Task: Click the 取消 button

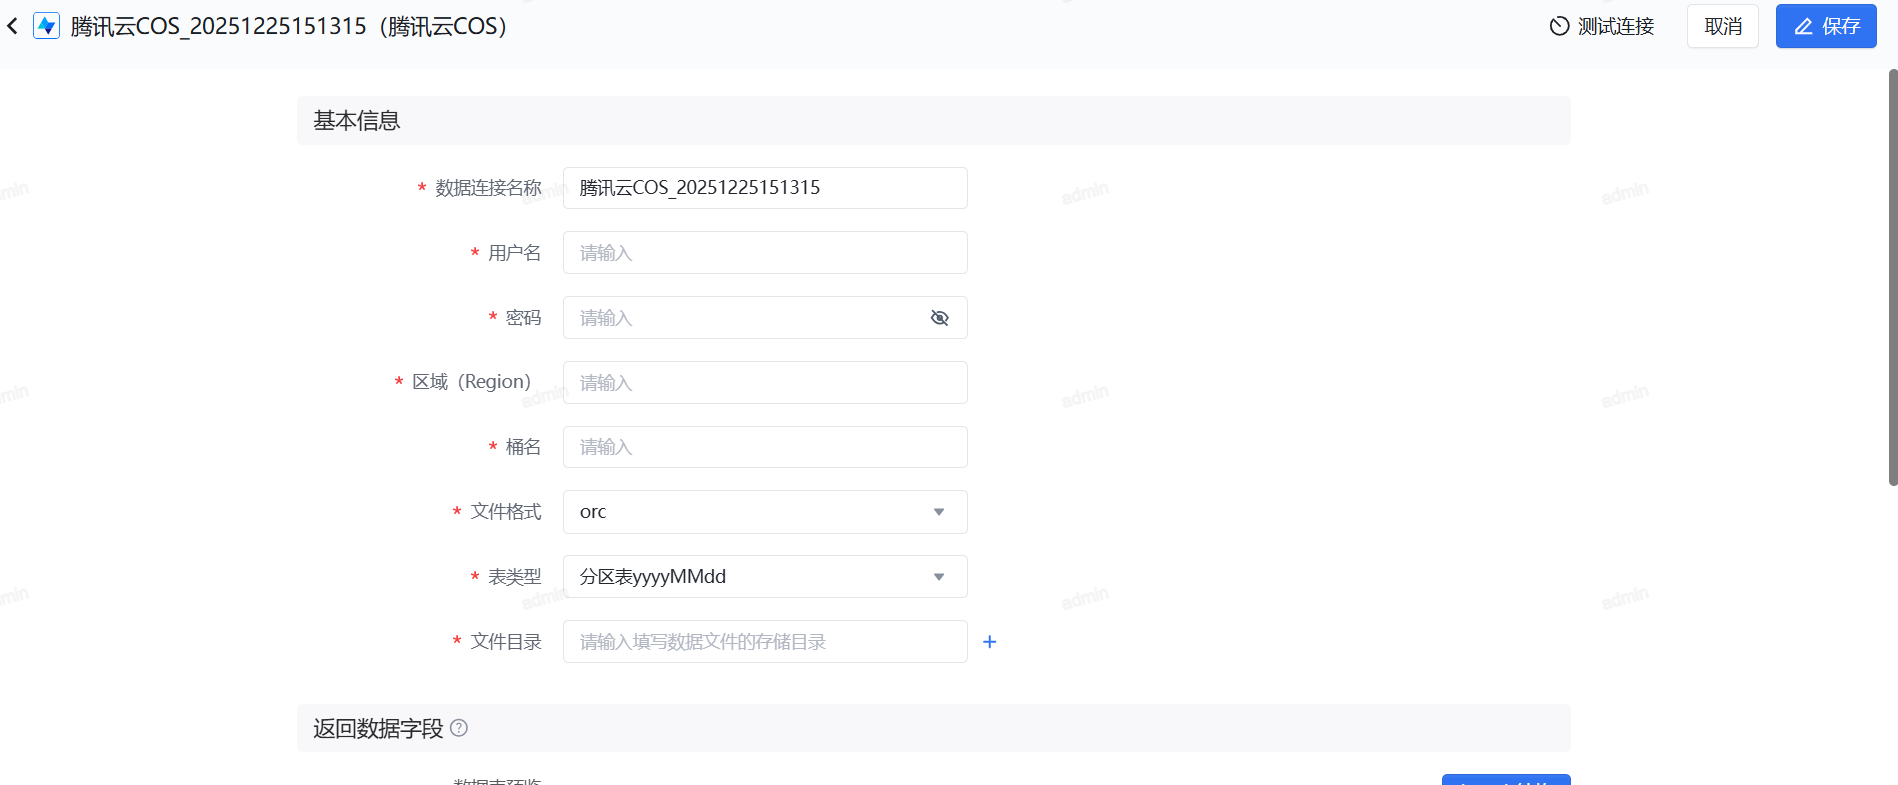Action: pyautogui.click(x=1722, y=26)
